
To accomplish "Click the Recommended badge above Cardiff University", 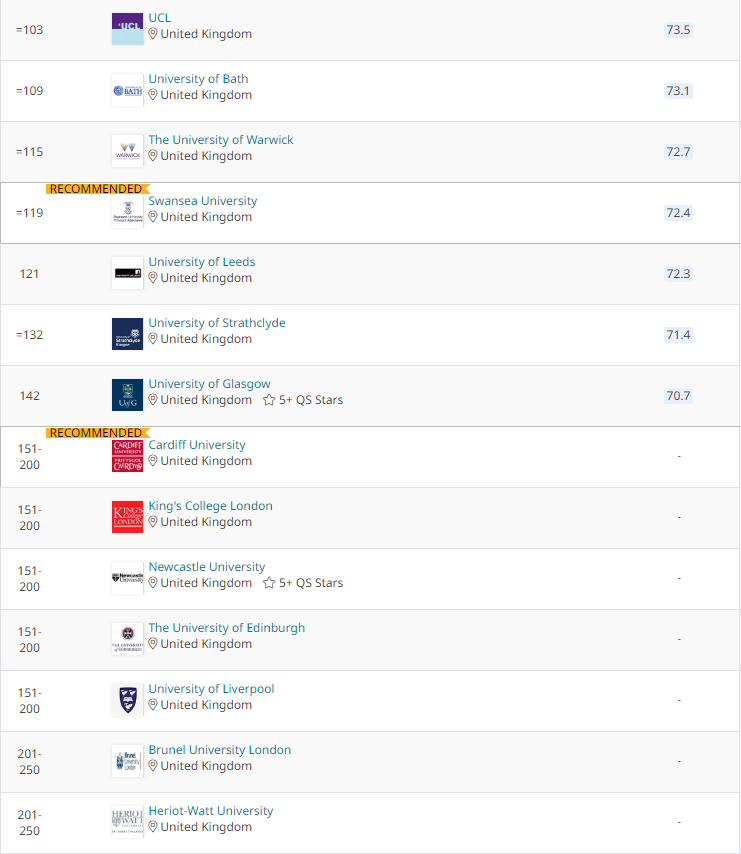I will pos(96,432).
